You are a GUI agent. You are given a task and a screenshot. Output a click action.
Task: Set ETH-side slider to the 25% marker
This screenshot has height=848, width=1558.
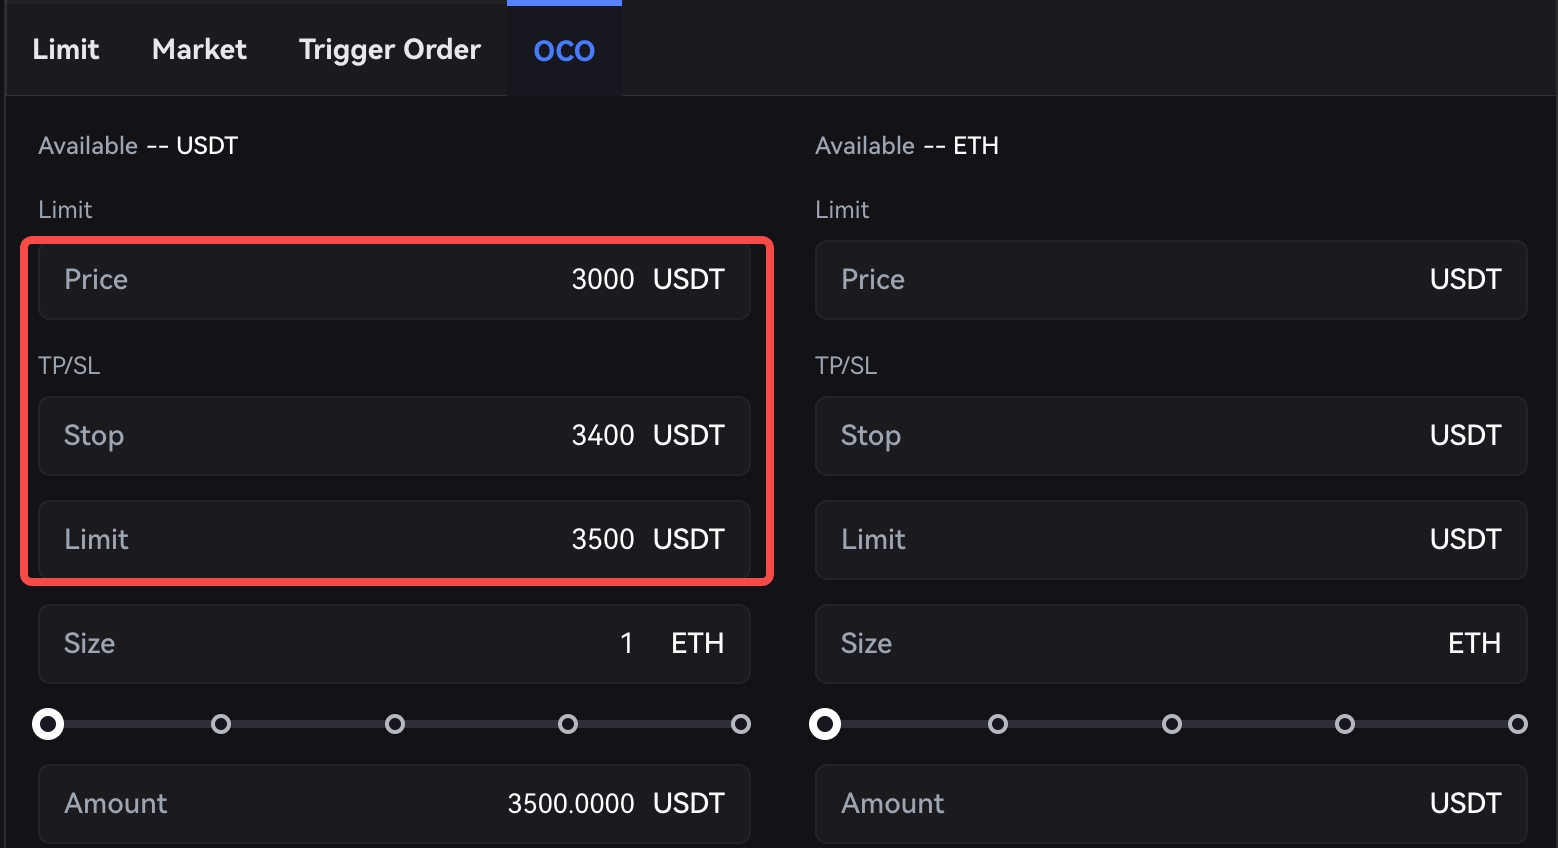998,724
